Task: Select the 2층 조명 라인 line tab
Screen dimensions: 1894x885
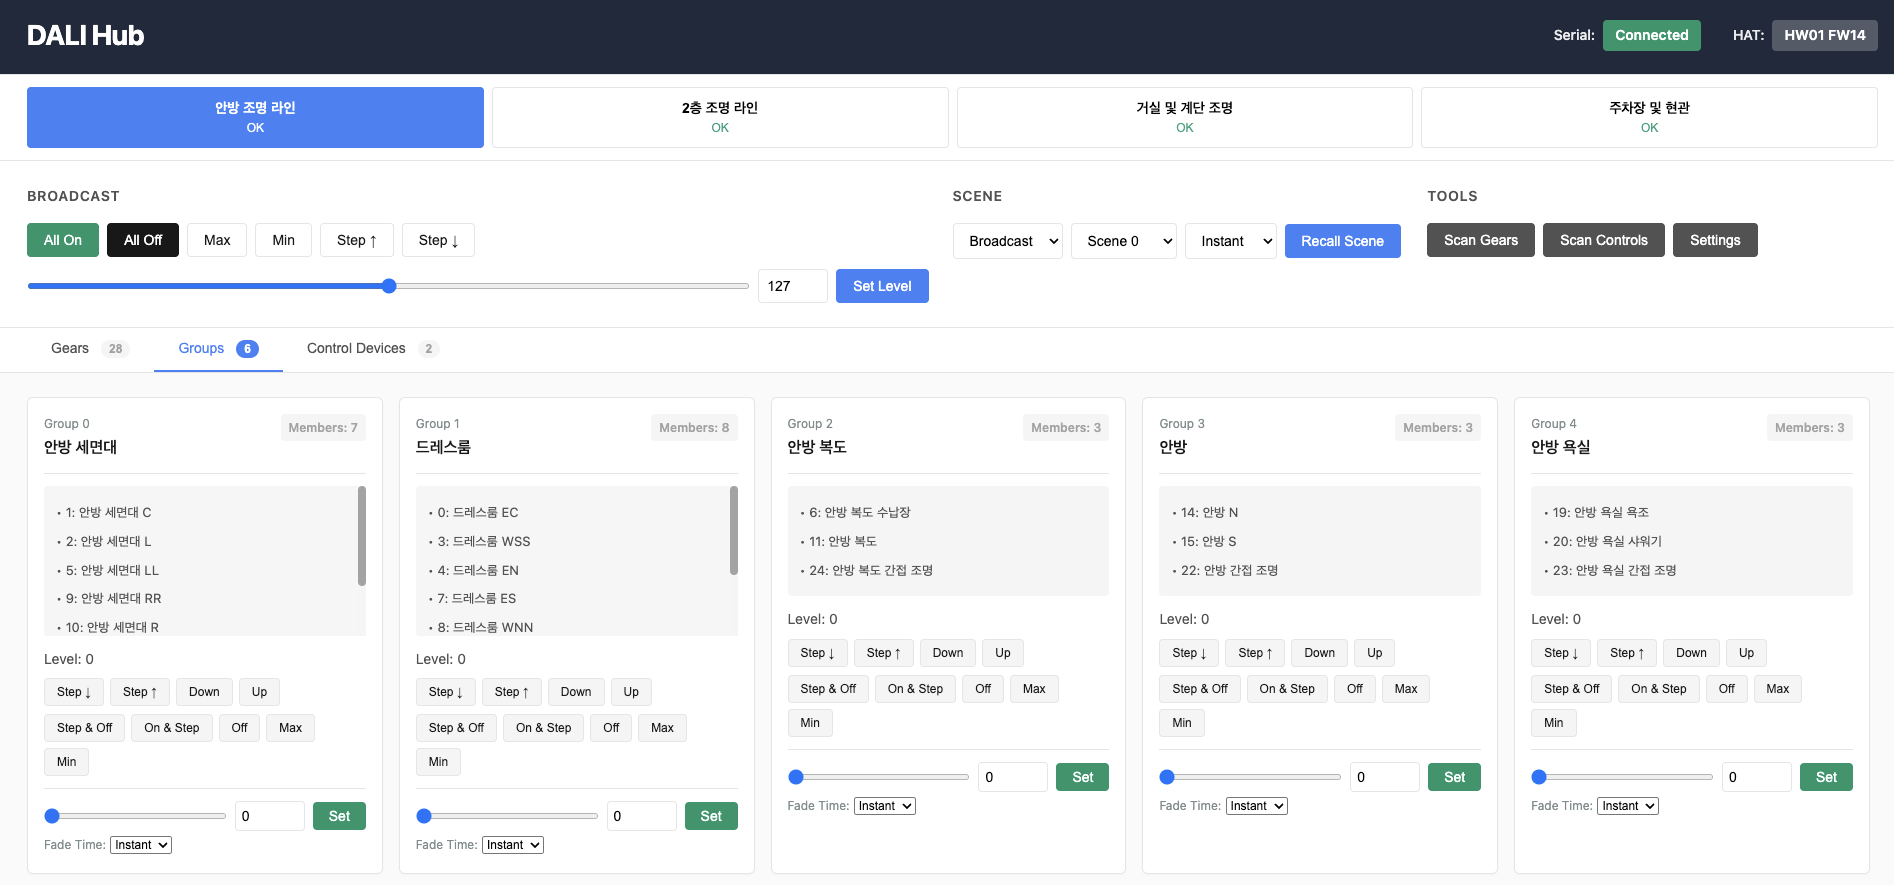Action: (720, 117)
